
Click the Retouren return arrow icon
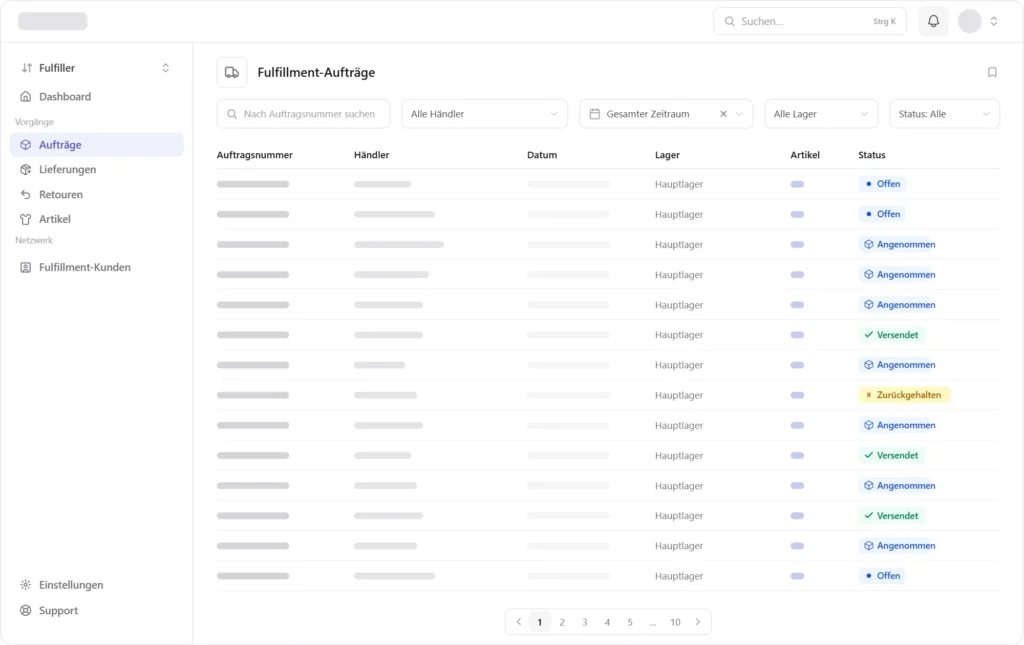(25, 195)
